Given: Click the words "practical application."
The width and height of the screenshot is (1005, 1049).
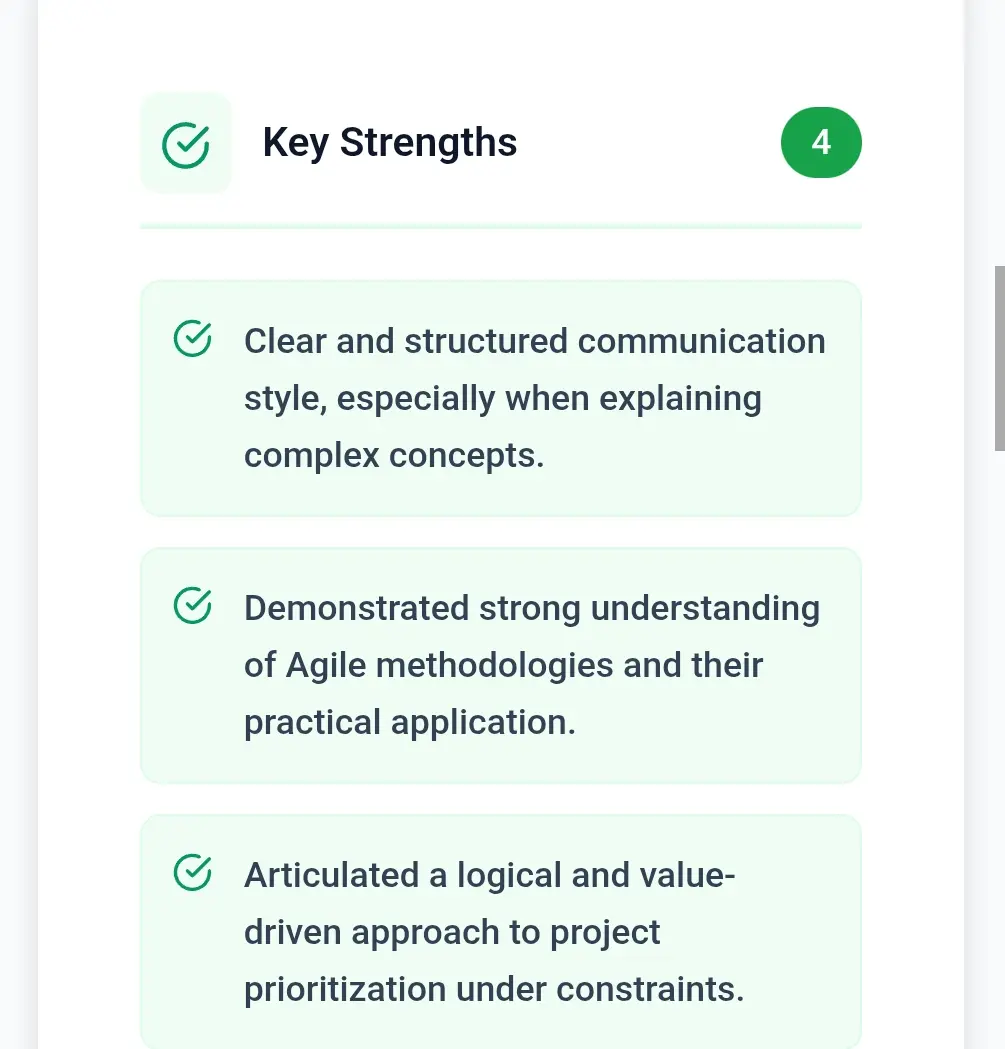Looking at the screenshot, I should 409,722.
